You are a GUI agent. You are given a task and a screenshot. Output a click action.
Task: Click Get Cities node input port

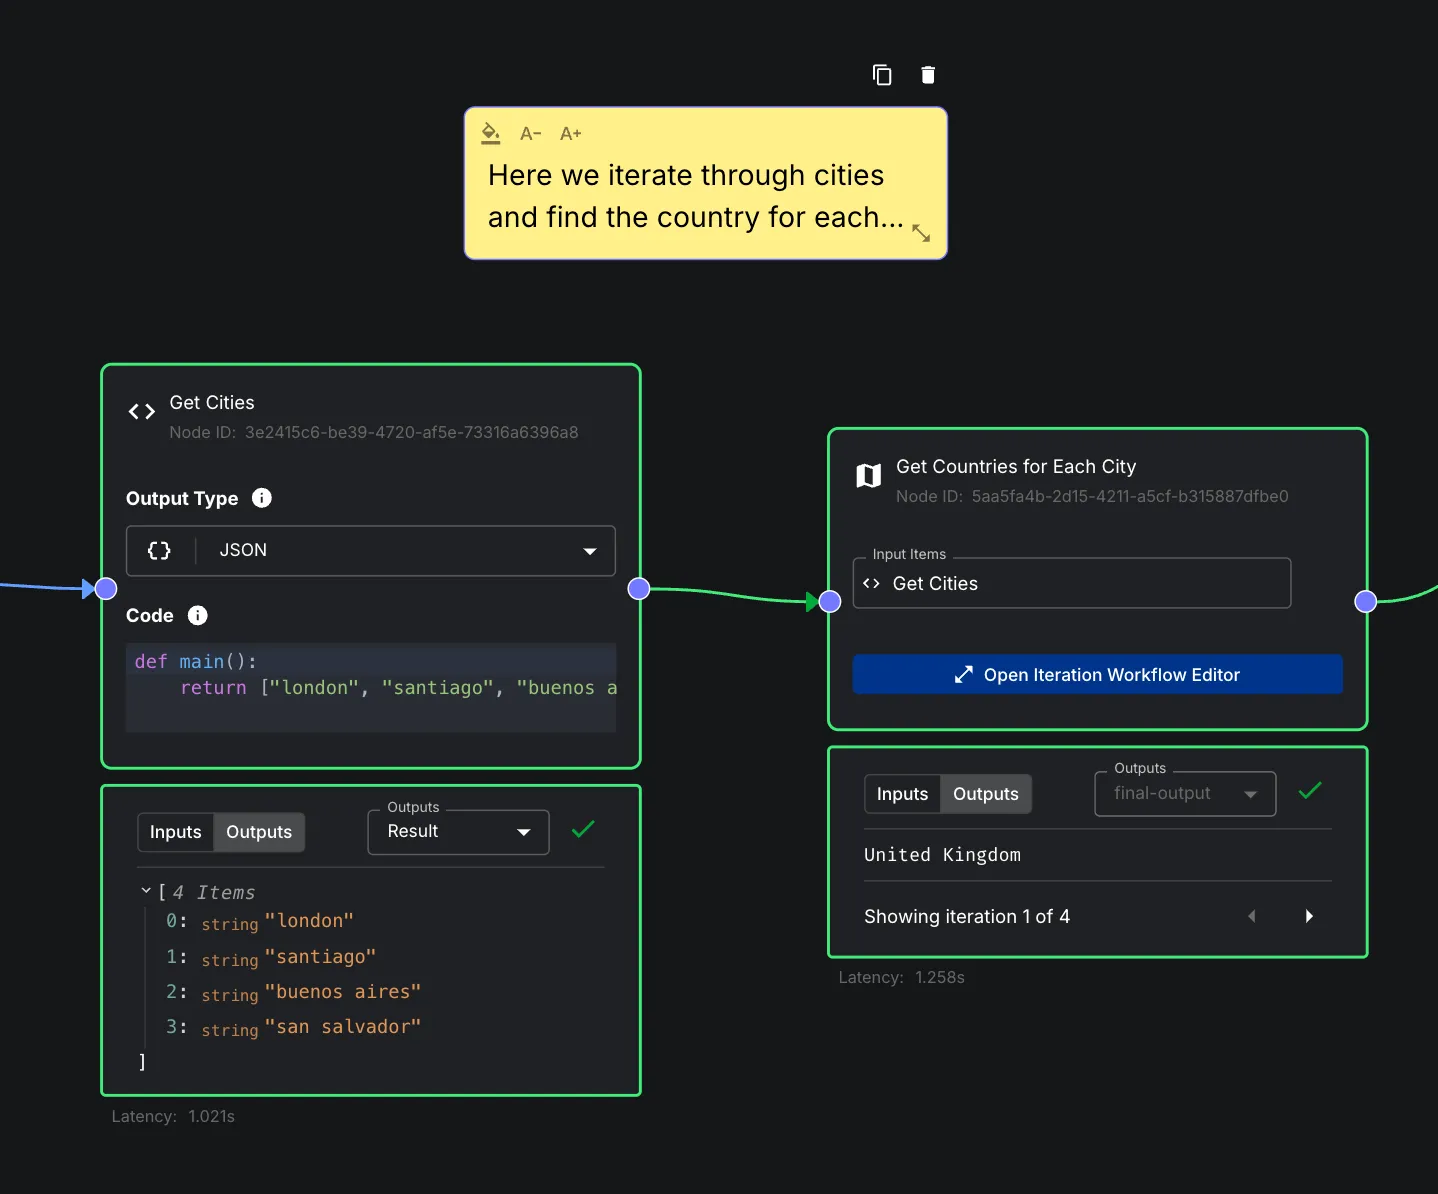(106, 589)
